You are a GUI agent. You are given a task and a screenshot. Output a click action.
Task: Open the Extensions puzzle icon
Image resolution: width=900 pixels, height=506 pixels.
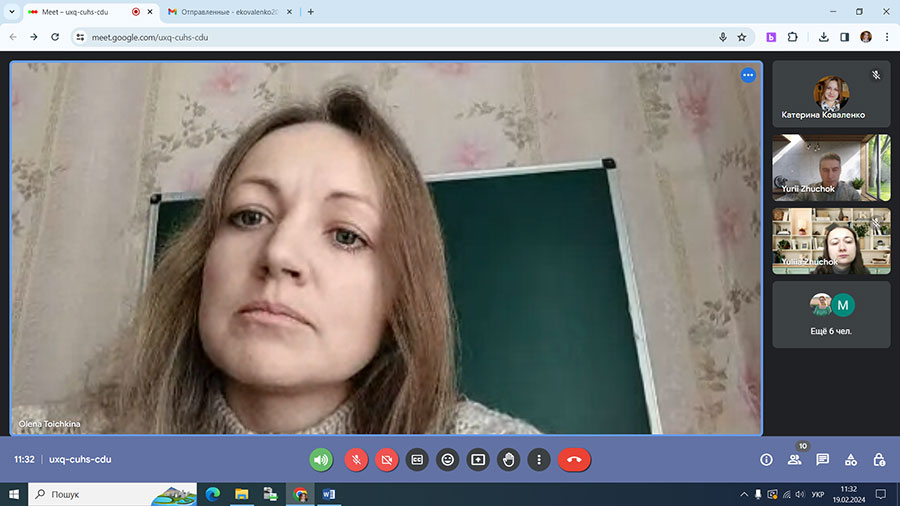click(793, 37)
